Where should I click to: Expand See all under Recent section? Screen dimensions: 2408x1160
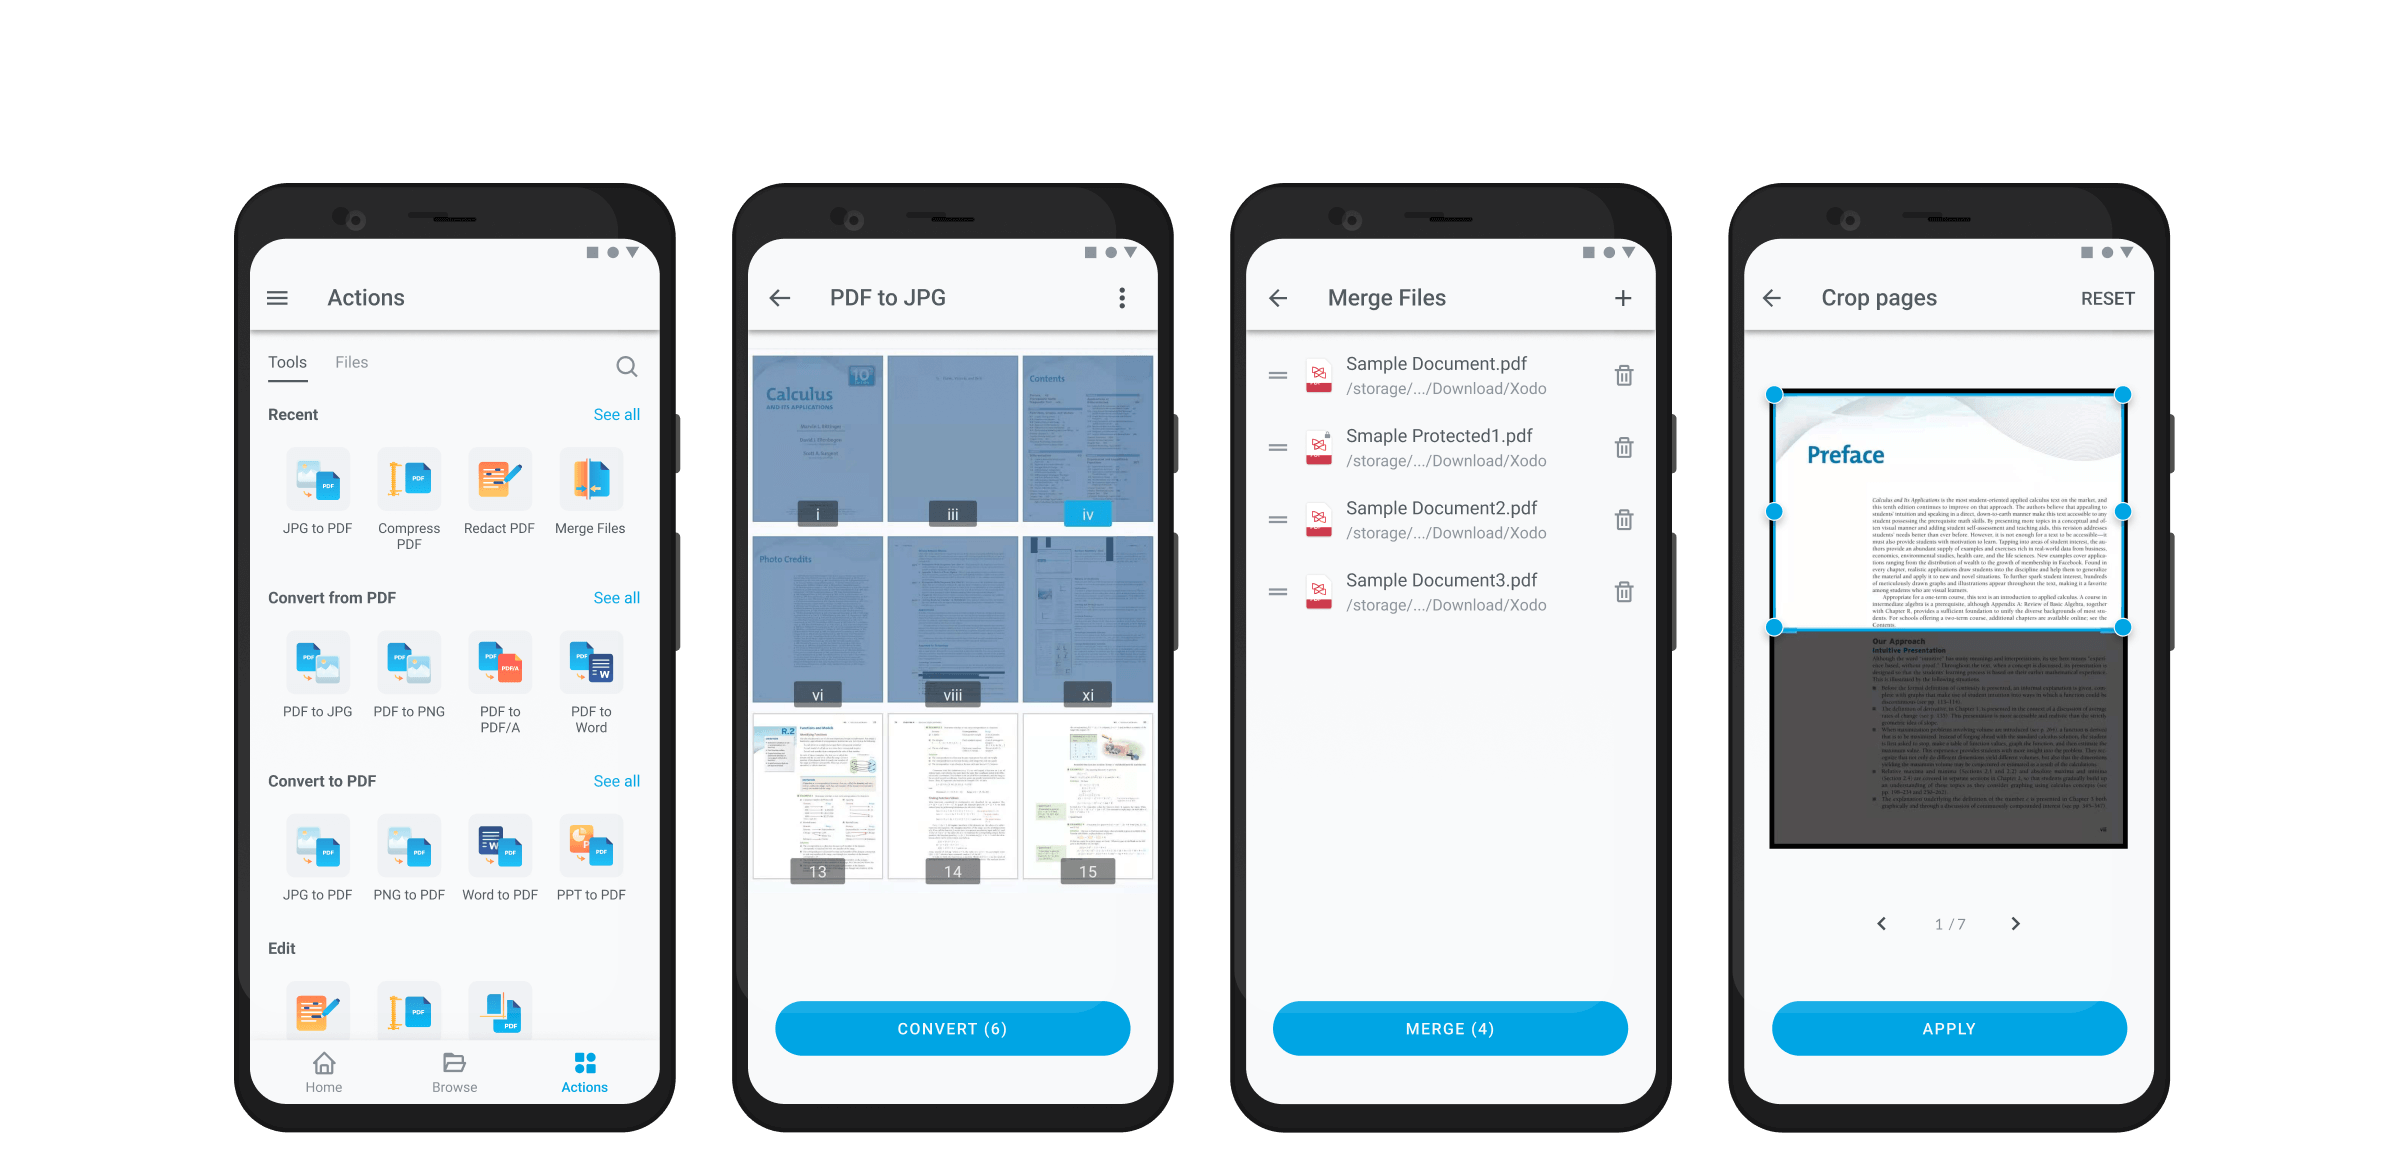pyautogui.click(x=614, y=413)
